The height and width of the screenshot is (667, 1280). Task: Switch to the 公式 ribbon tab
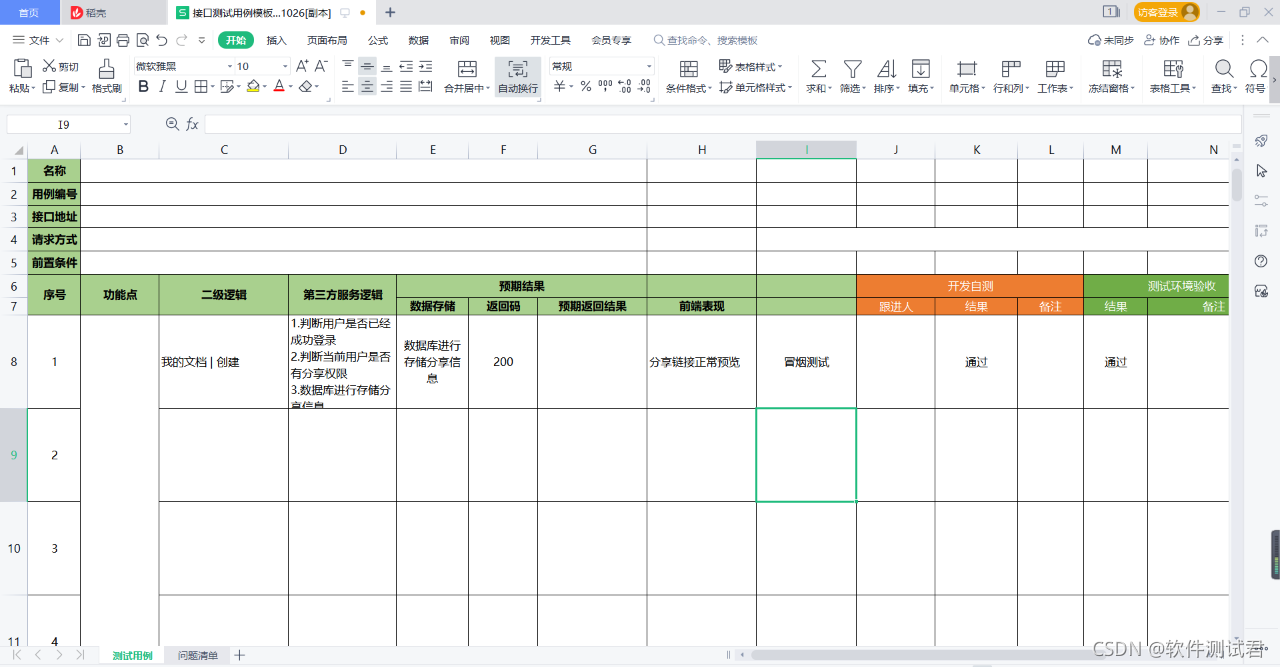[378, 40]
